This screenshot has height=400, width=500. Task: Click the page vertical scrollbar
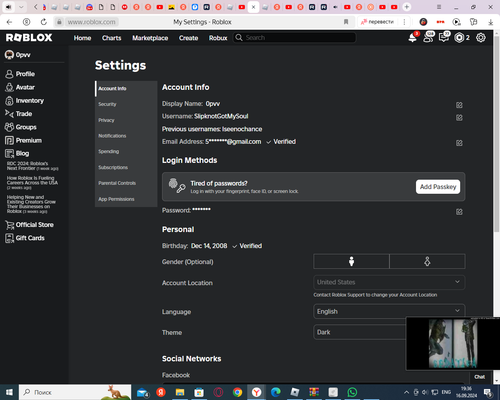point(496,133)
